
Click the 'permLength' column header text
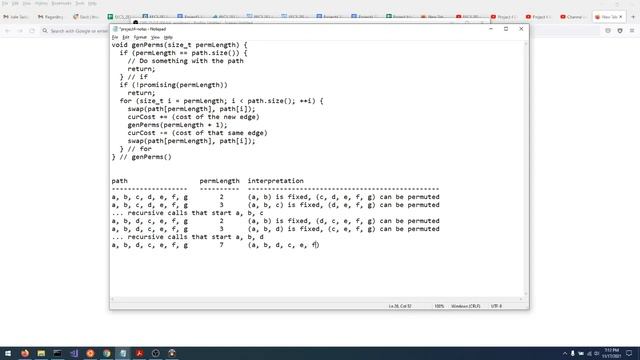coord(220,181)
